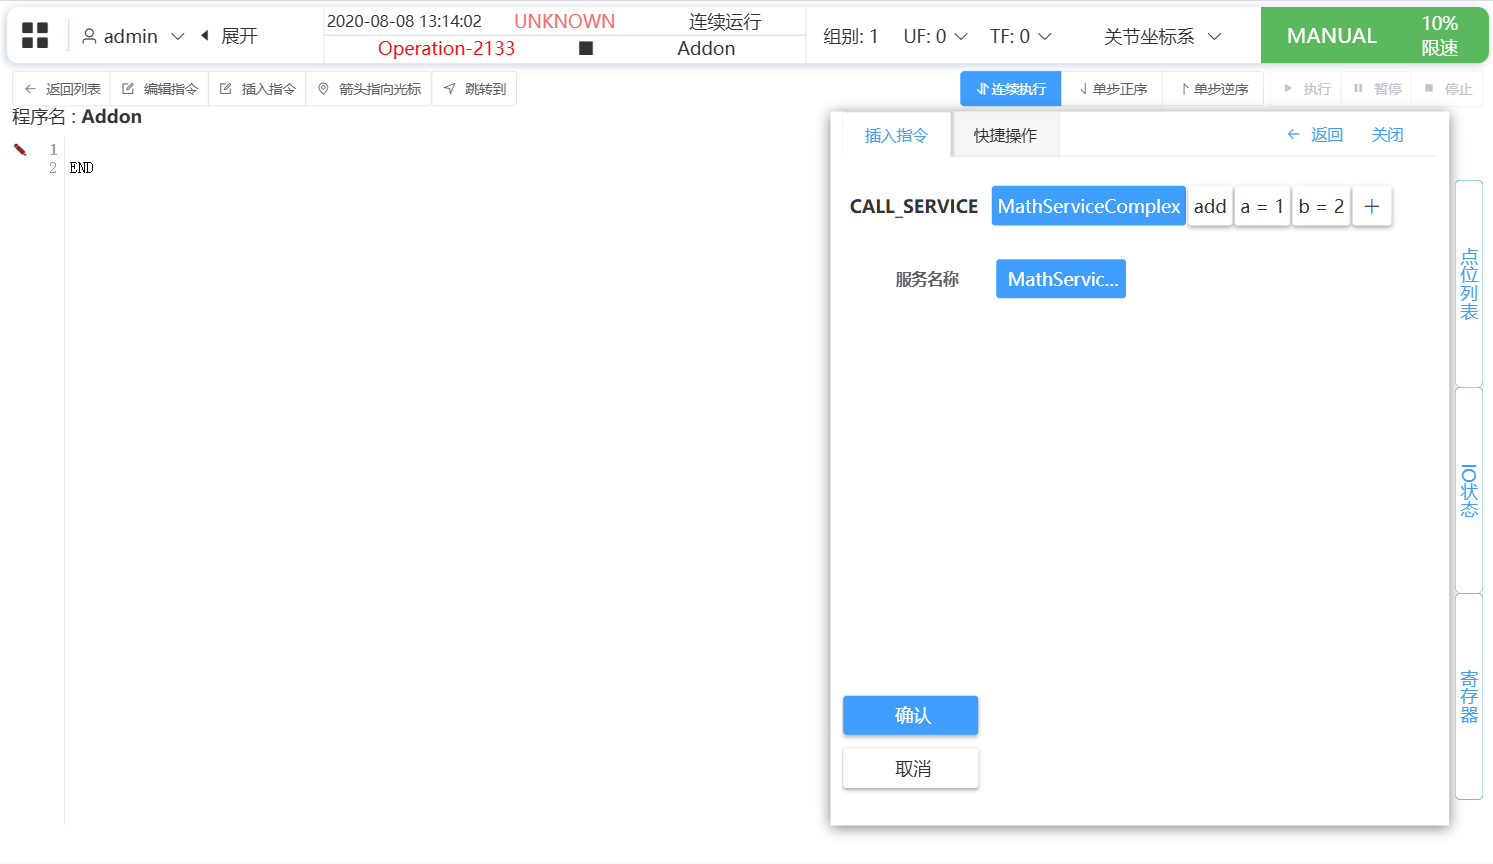Image resolution: width=1493 pixels, height=864 pixels.
Task: Open the joint coordinate system dropdown
Action: click(x=1162, y=36)
